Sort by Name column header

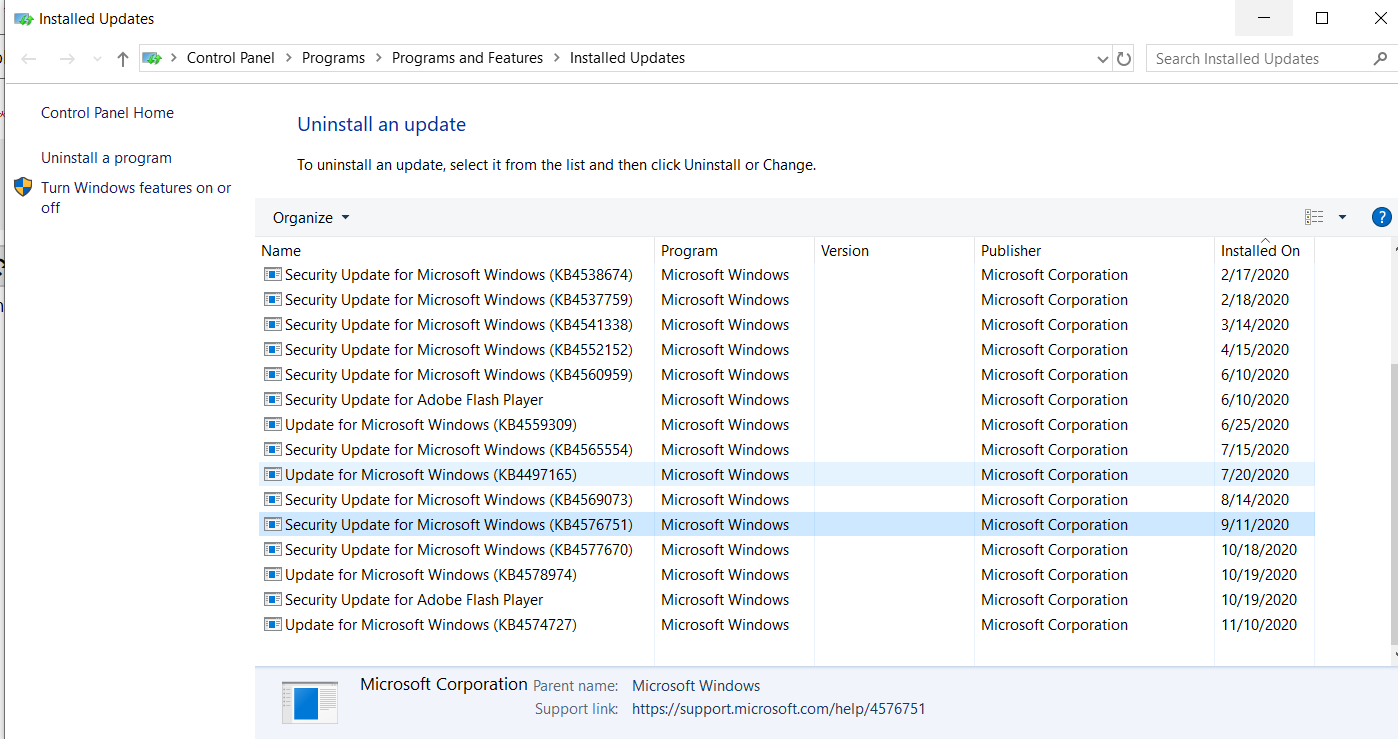pos(455,251)
